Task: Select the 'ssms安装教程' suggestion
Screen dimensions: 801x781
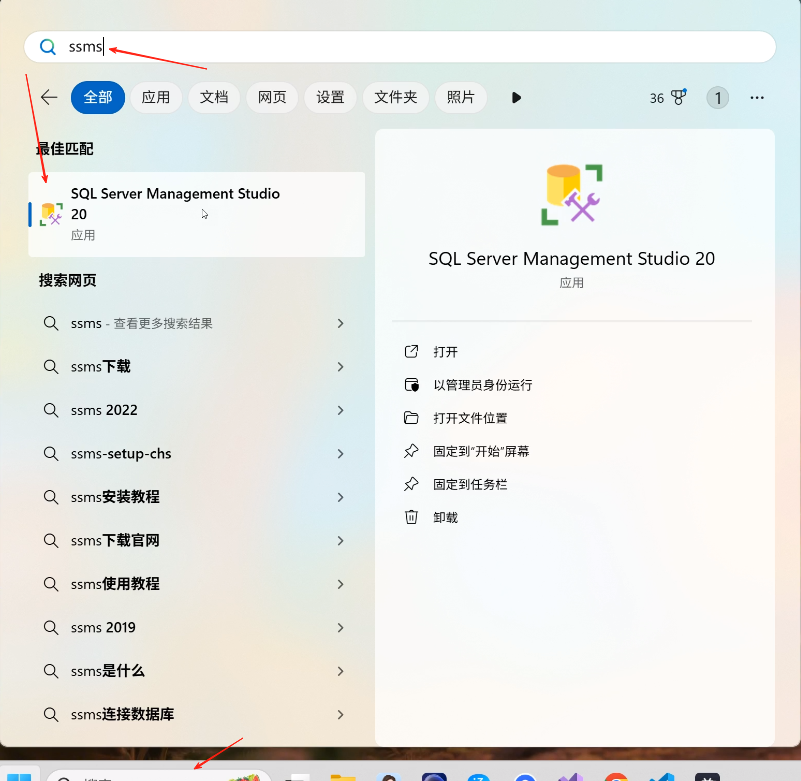Action: coord(197,497)
